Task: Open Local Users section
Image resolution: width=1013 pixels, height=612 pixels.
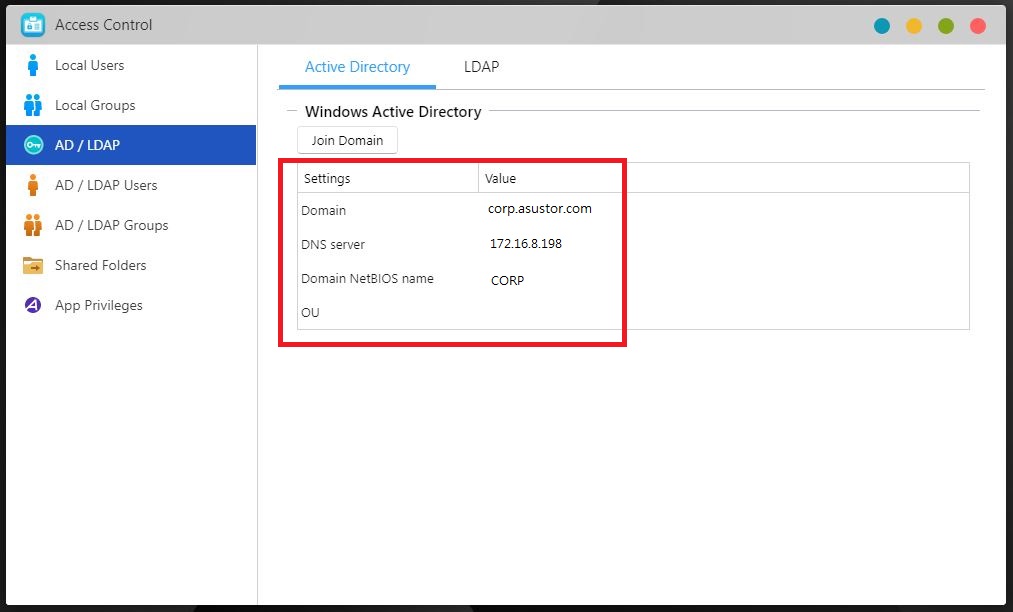Action: click(131, 65)
